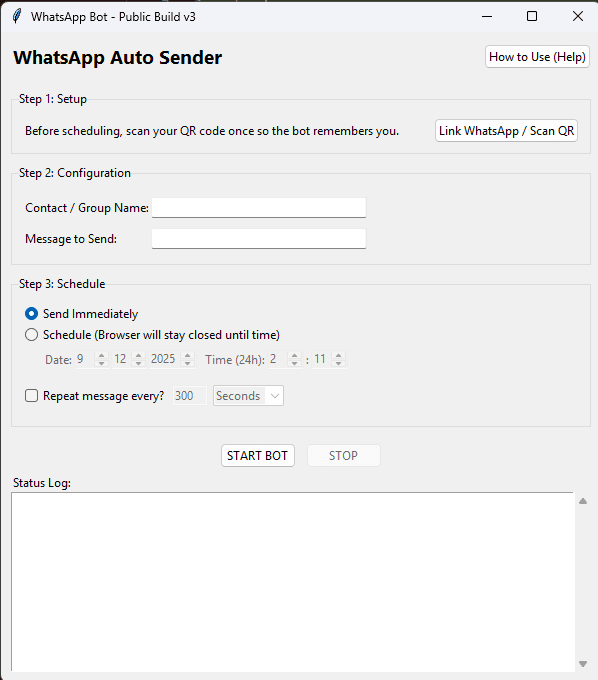Screen dimensions: 598x680
Task: Decrease the date month spinner value 12
Action: coord(138,363)
